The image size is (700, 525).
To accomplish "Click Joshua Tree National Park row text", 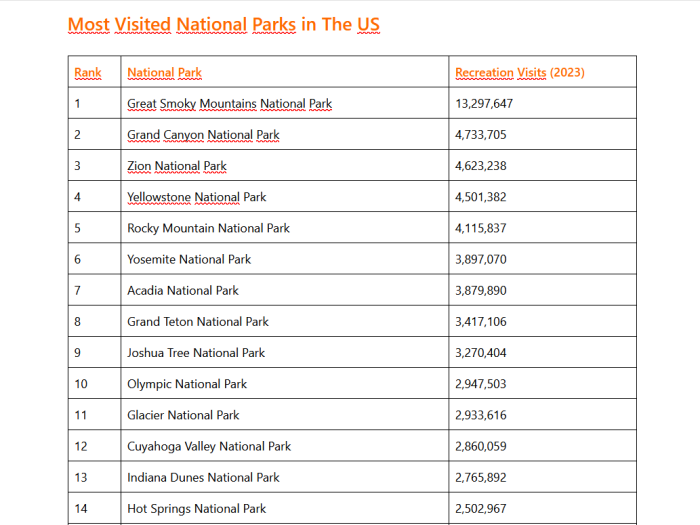I will click(196, 353).
